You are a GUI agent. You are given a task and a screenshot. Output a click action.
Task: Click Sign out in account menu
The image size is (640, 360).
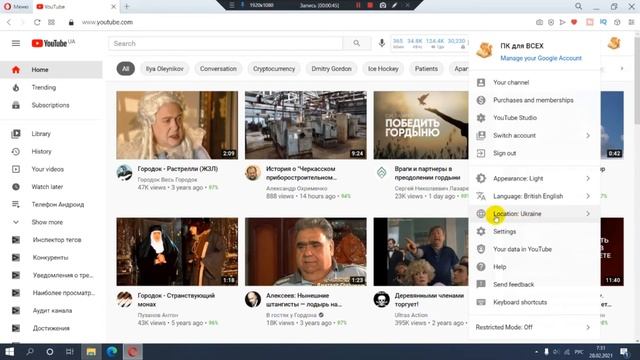[534, 153]
